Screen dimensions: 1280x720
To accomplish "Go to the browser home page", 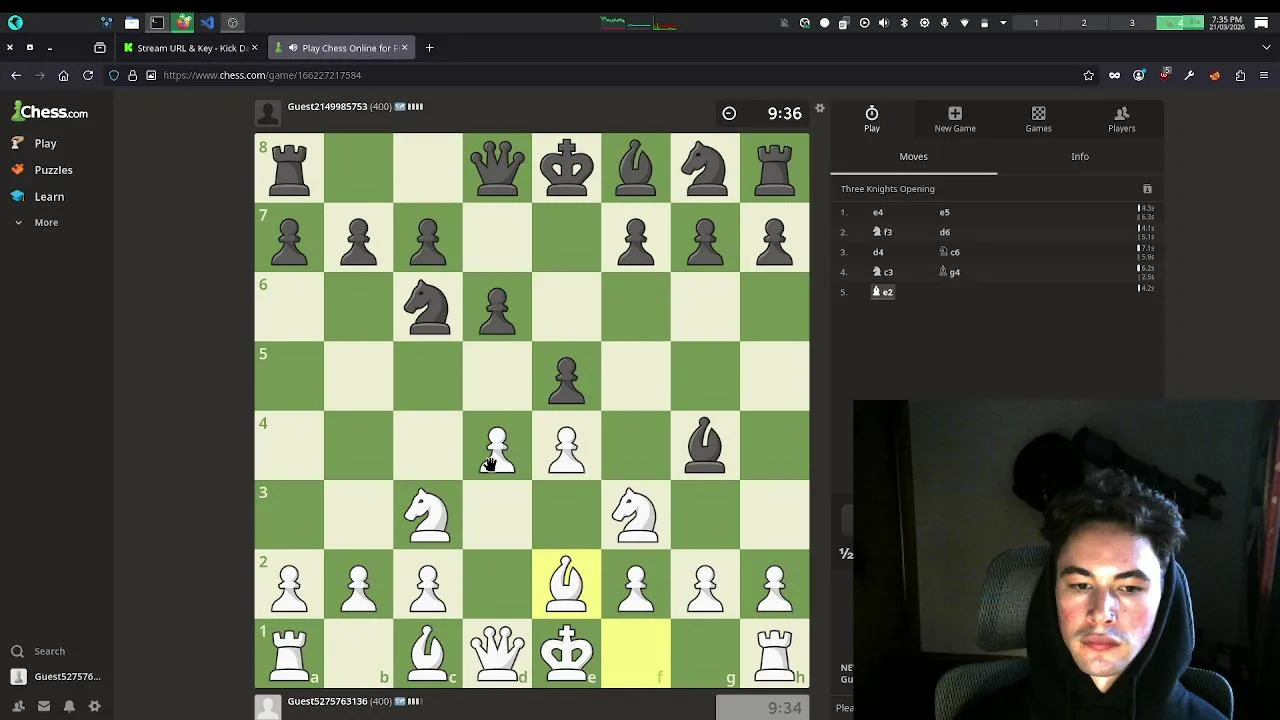I will click(63, 75).
